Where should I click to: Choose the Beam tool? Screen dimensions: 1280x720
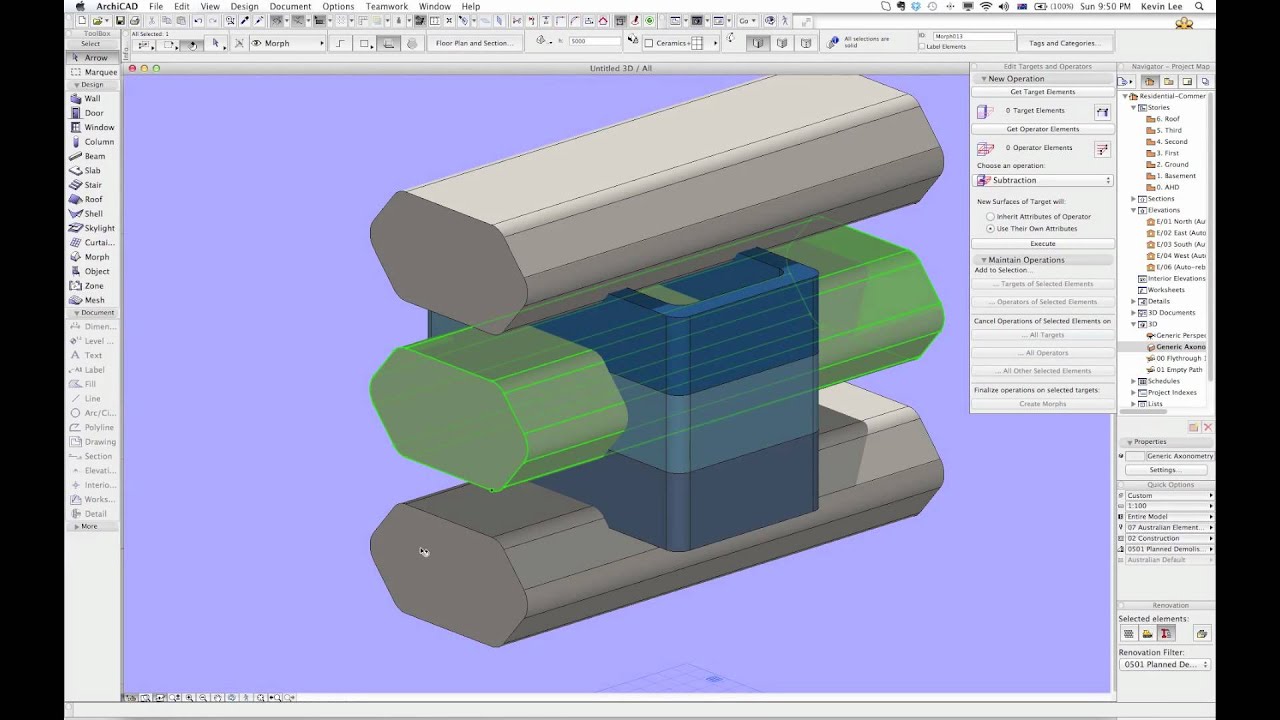coord(92,156)
